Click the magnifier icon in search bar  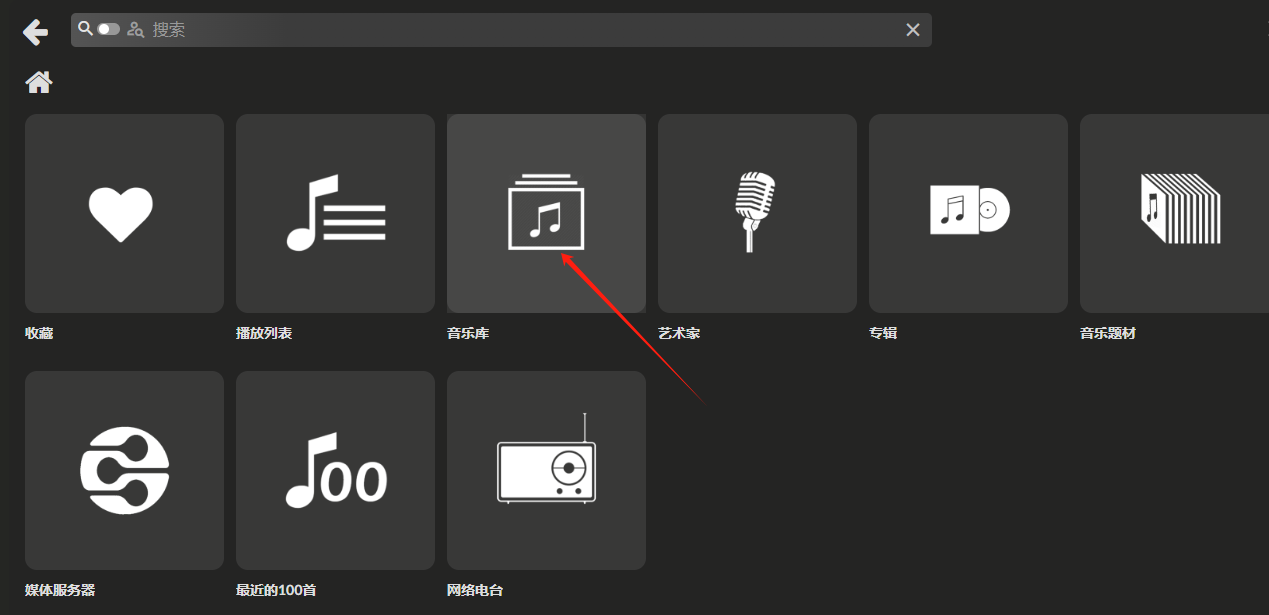point(85,29)
